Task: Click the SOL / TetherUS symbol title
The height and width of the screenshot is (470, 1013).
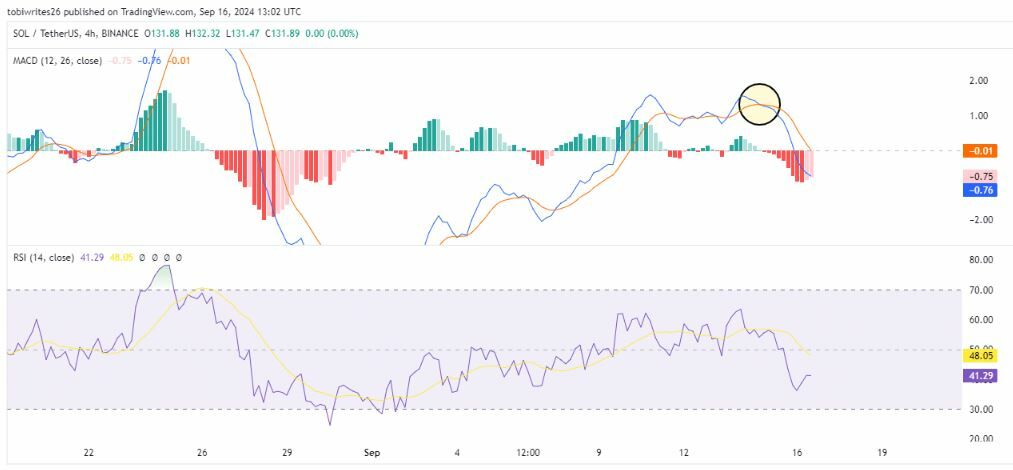Action: click(49, 34)
